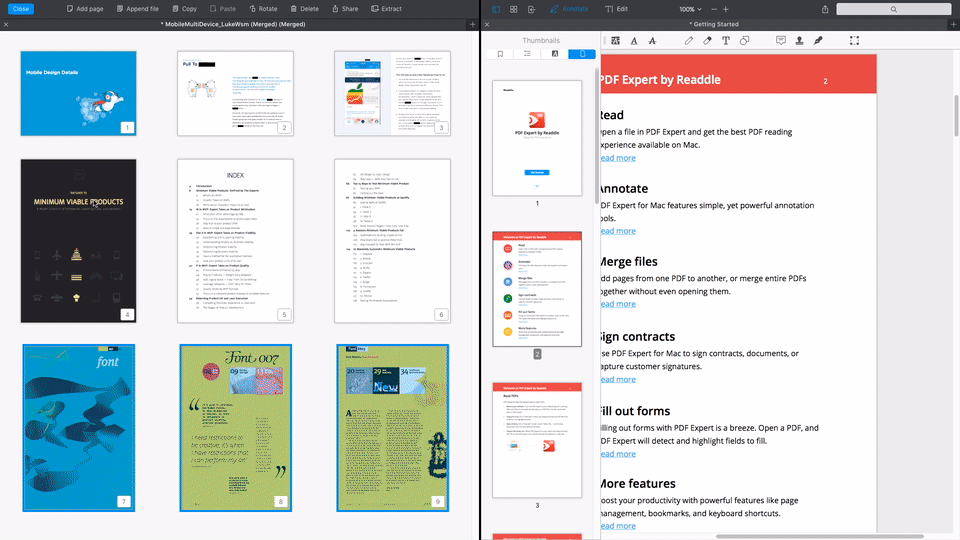This screenshot has height=540, width=960.
Task: Rotate the selected pages
Action: point(263,9)
